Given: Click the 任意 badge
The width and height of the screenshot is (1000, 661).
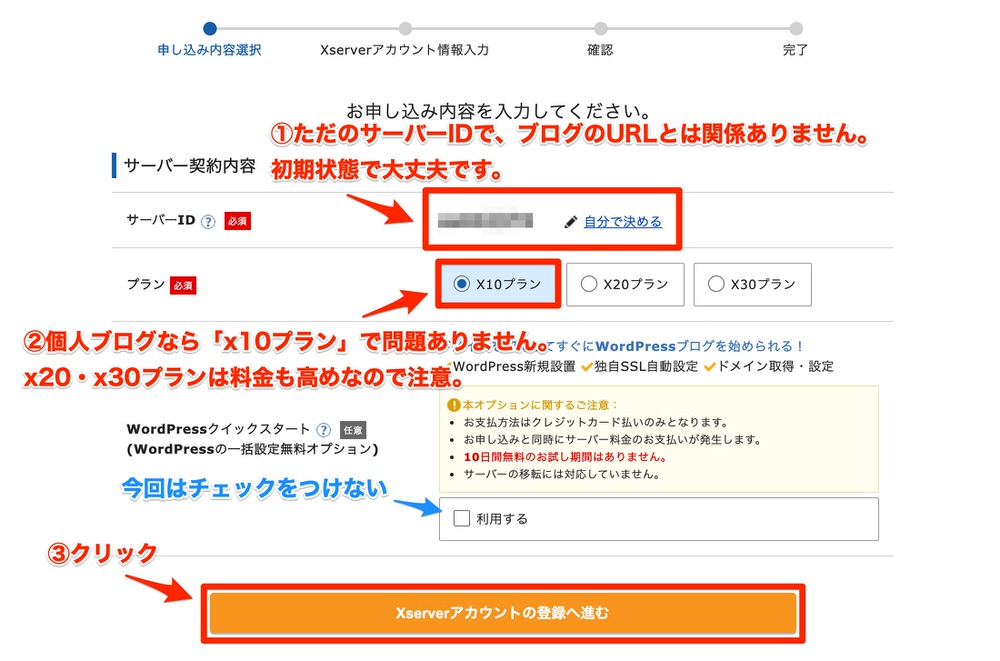Looking at the screenshot, I should (353, 430).
